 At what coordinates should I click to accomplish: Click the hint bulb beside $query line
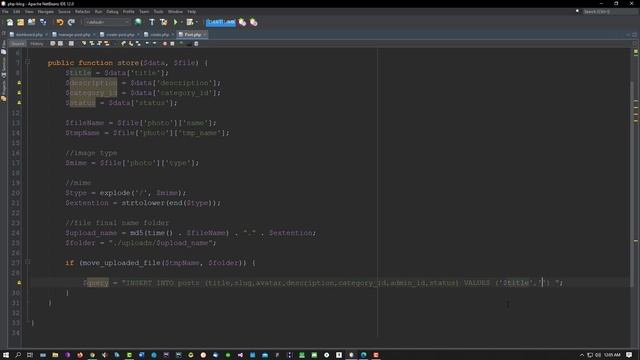pos(19,282)
